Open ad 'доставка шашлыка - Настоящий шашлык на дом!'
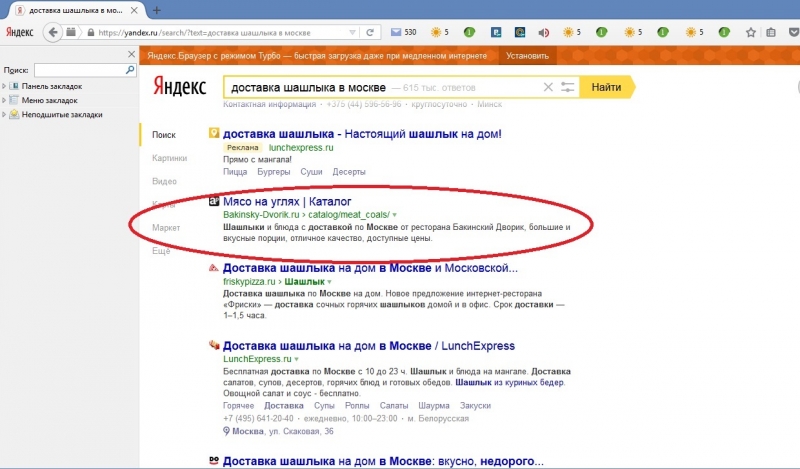Image resolution: width=800 pixels, height=469 pixels. coord(362,134)
